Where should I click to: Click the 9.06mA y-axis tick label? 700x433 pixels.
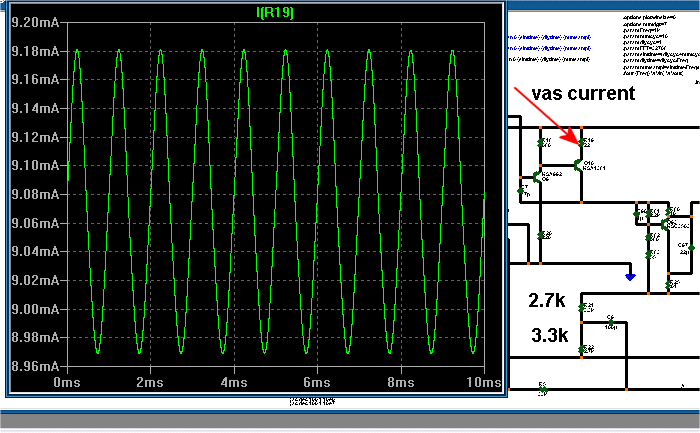pyautogui.click(x=35, y=223)
